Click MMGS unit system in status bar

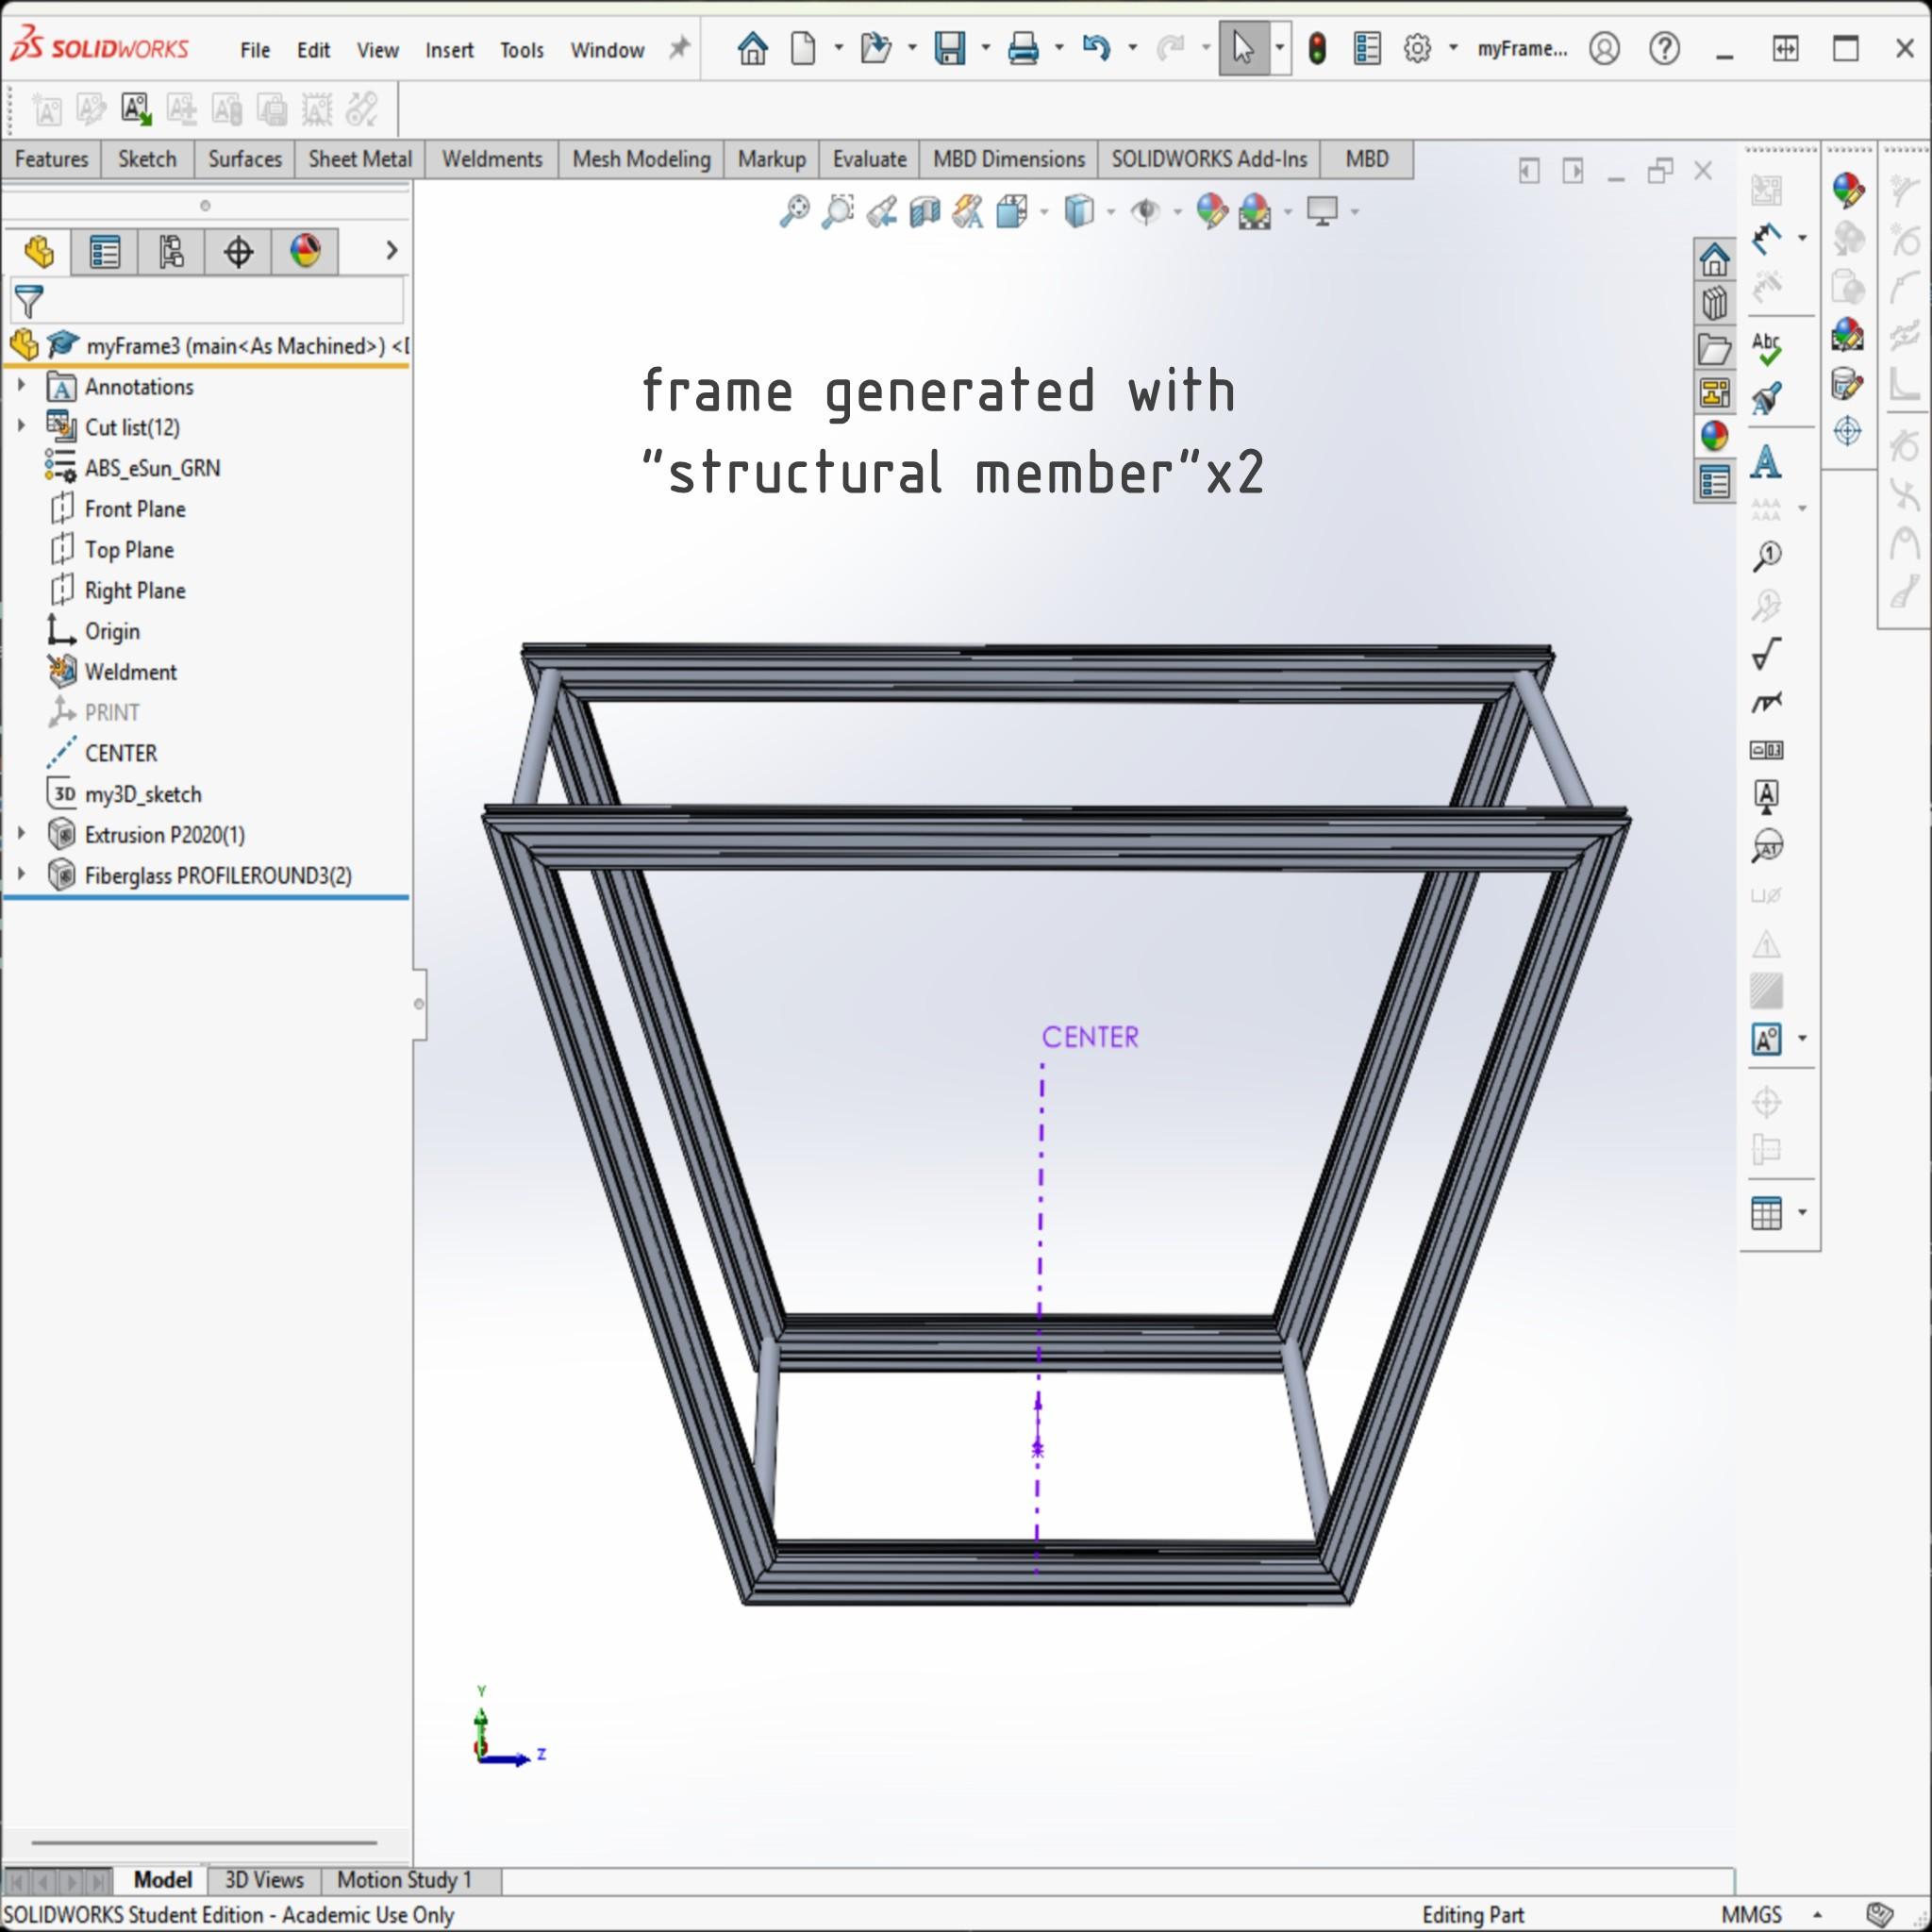click(x=1752, y=1914)
